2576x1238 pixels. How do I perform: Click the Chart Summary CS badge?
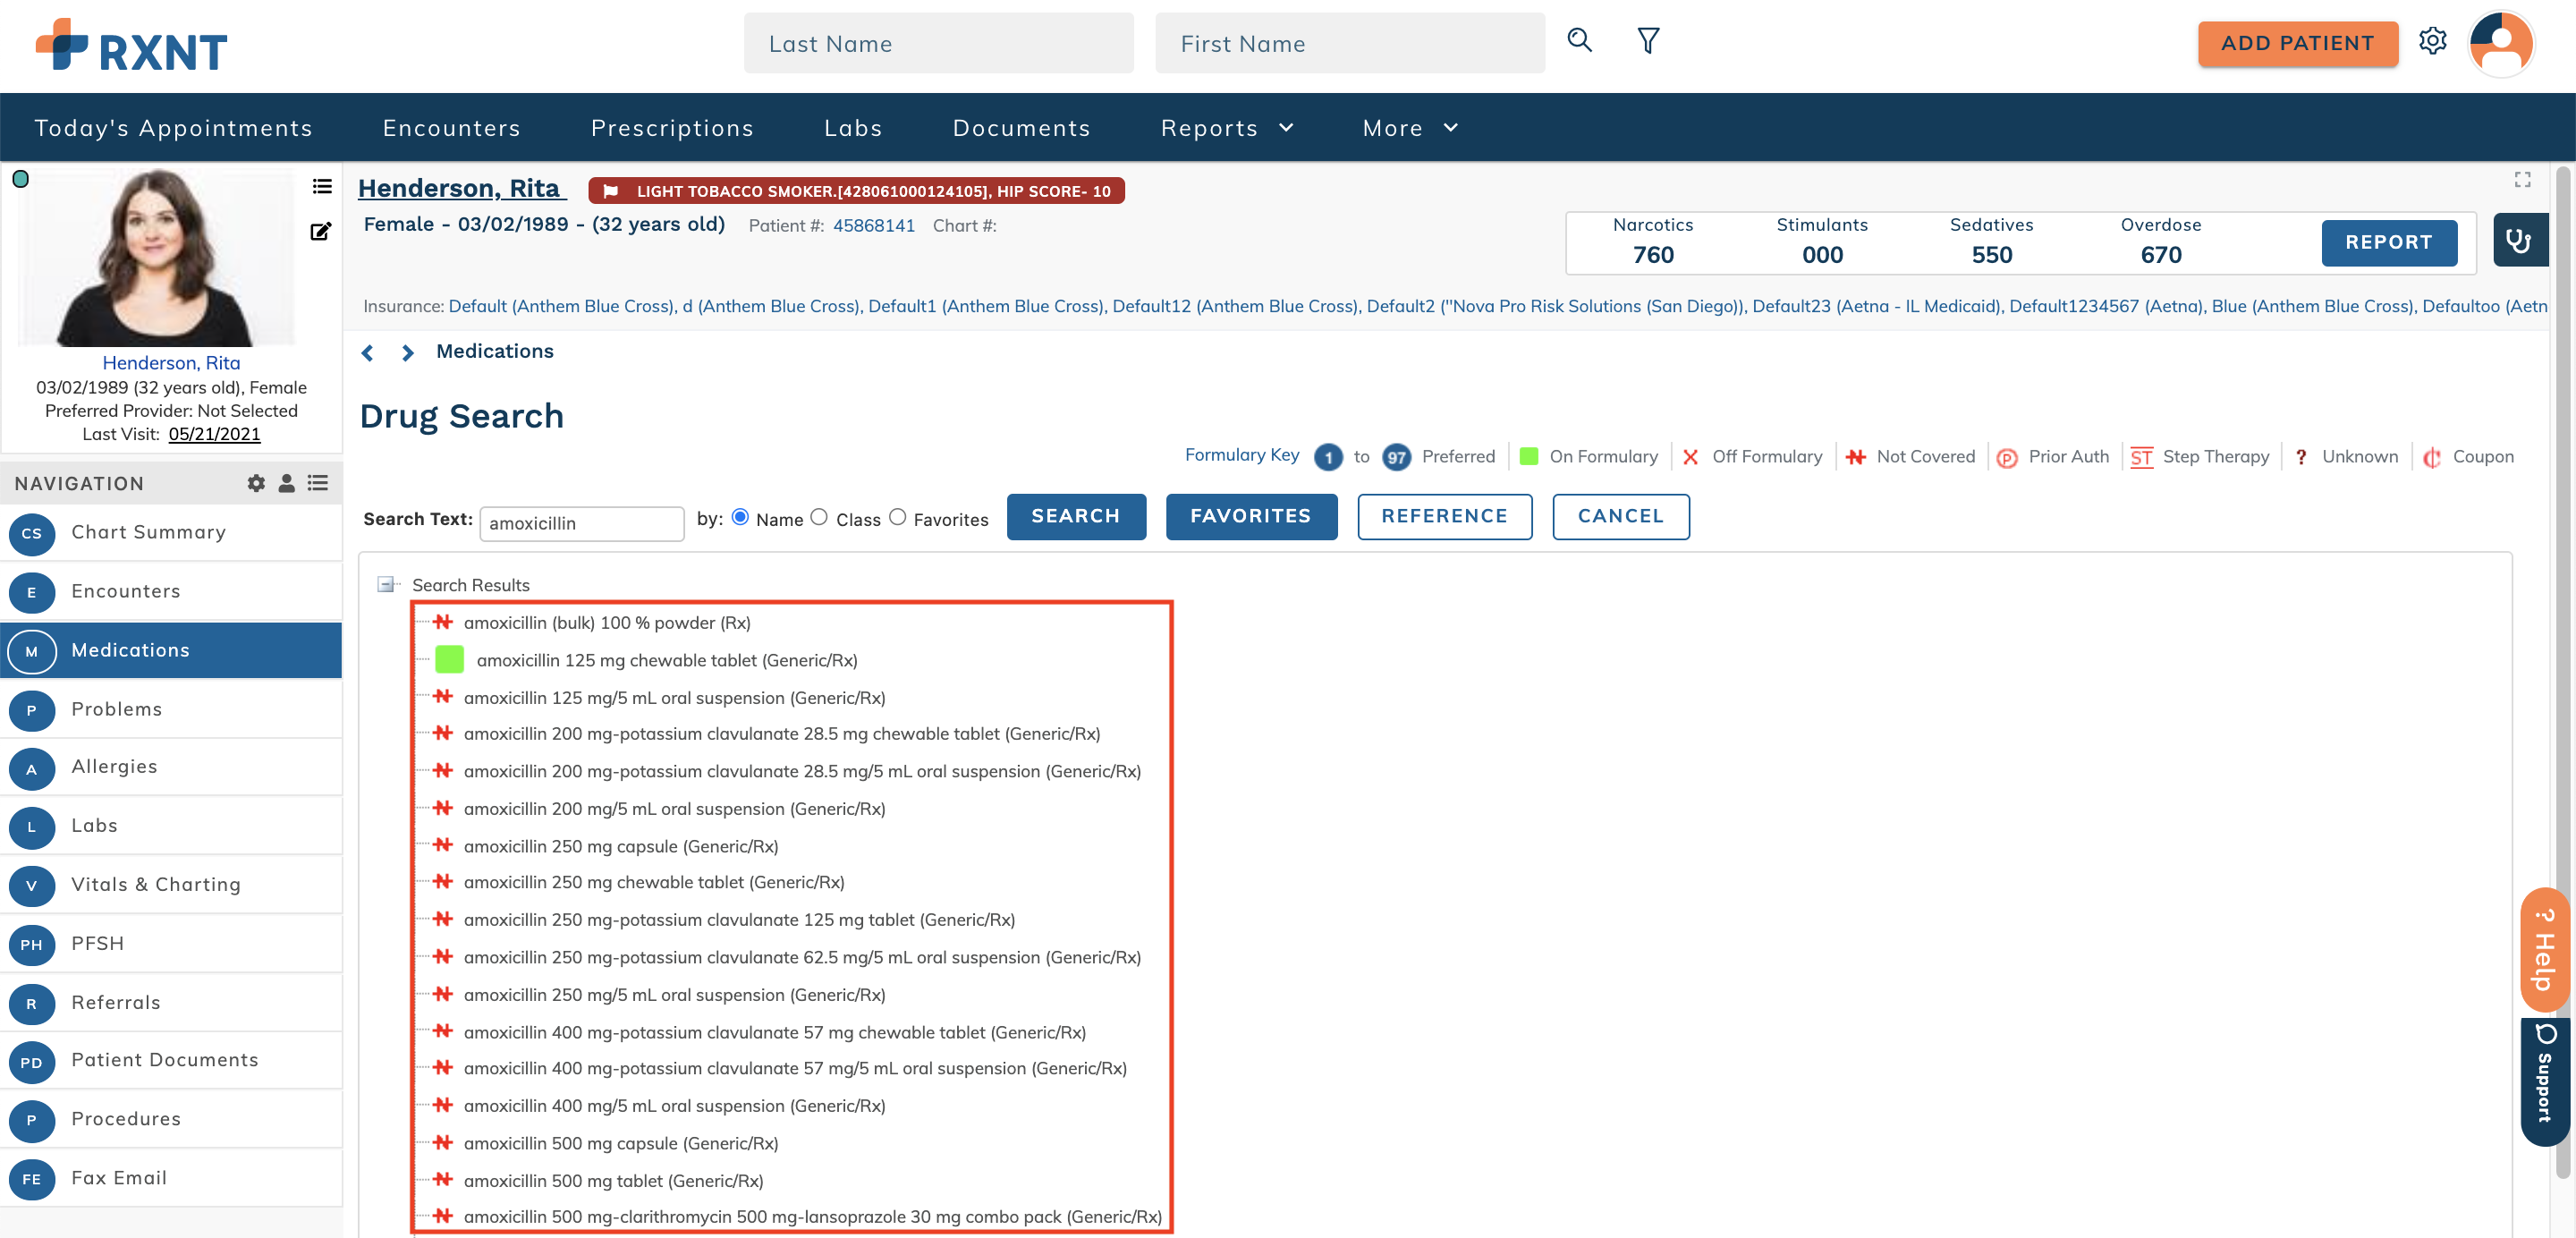click(x=32, y=533)
